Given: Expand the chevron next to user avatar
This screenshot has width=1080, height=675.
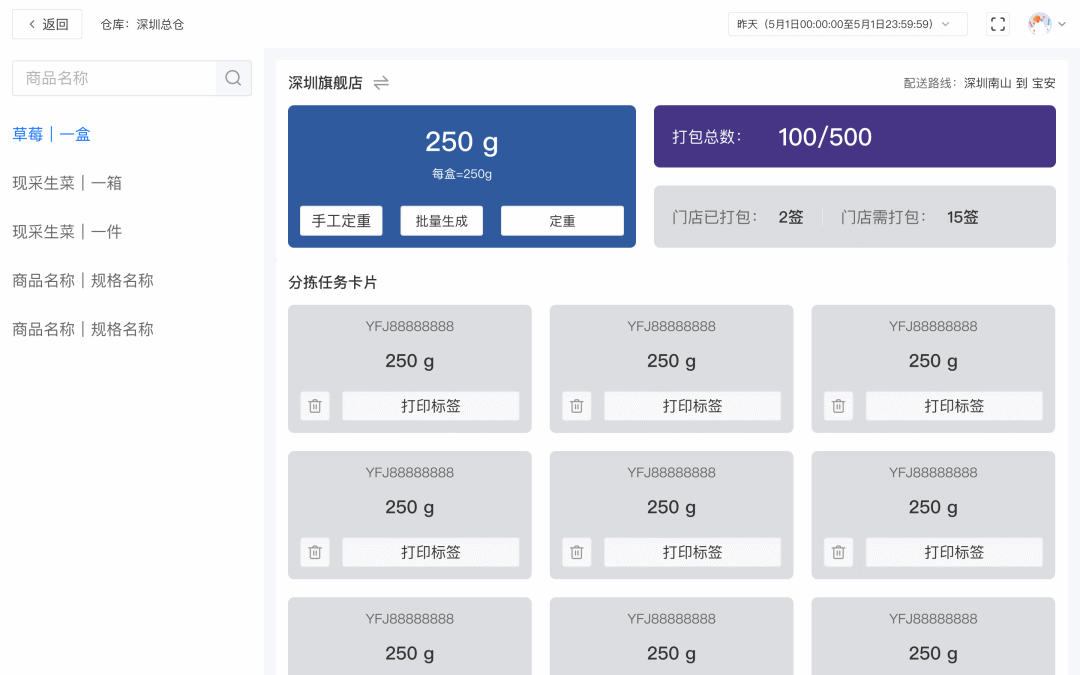Looking at the screenshot, I should point(1062,24).
